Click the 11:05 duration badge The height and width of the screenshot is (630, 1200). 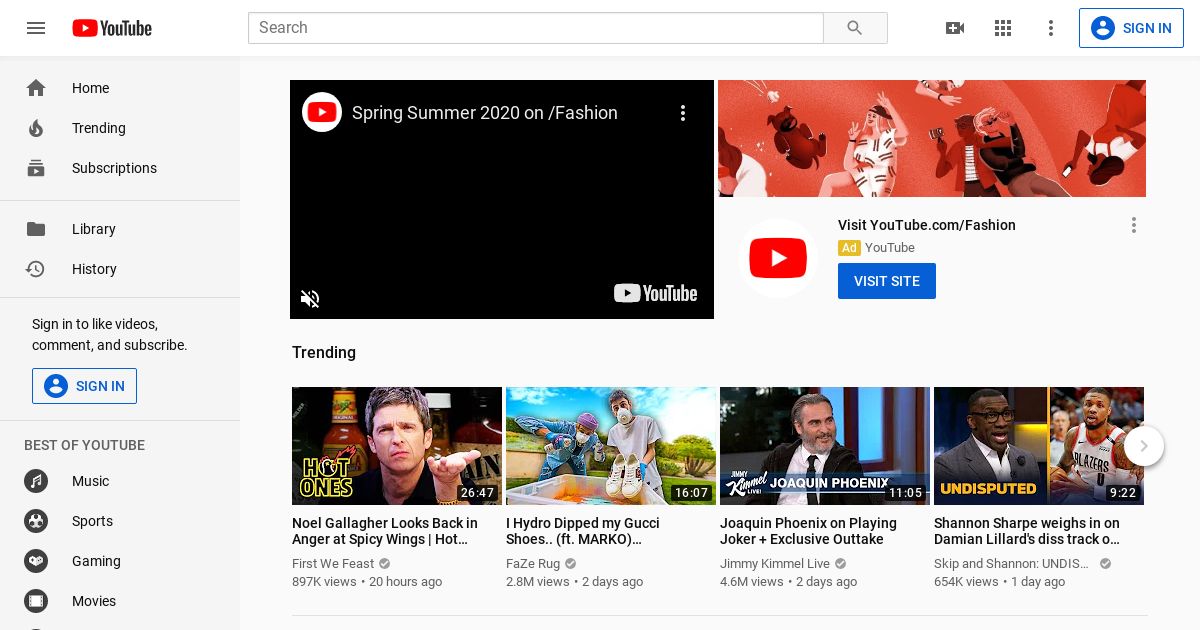pos(905,493)
